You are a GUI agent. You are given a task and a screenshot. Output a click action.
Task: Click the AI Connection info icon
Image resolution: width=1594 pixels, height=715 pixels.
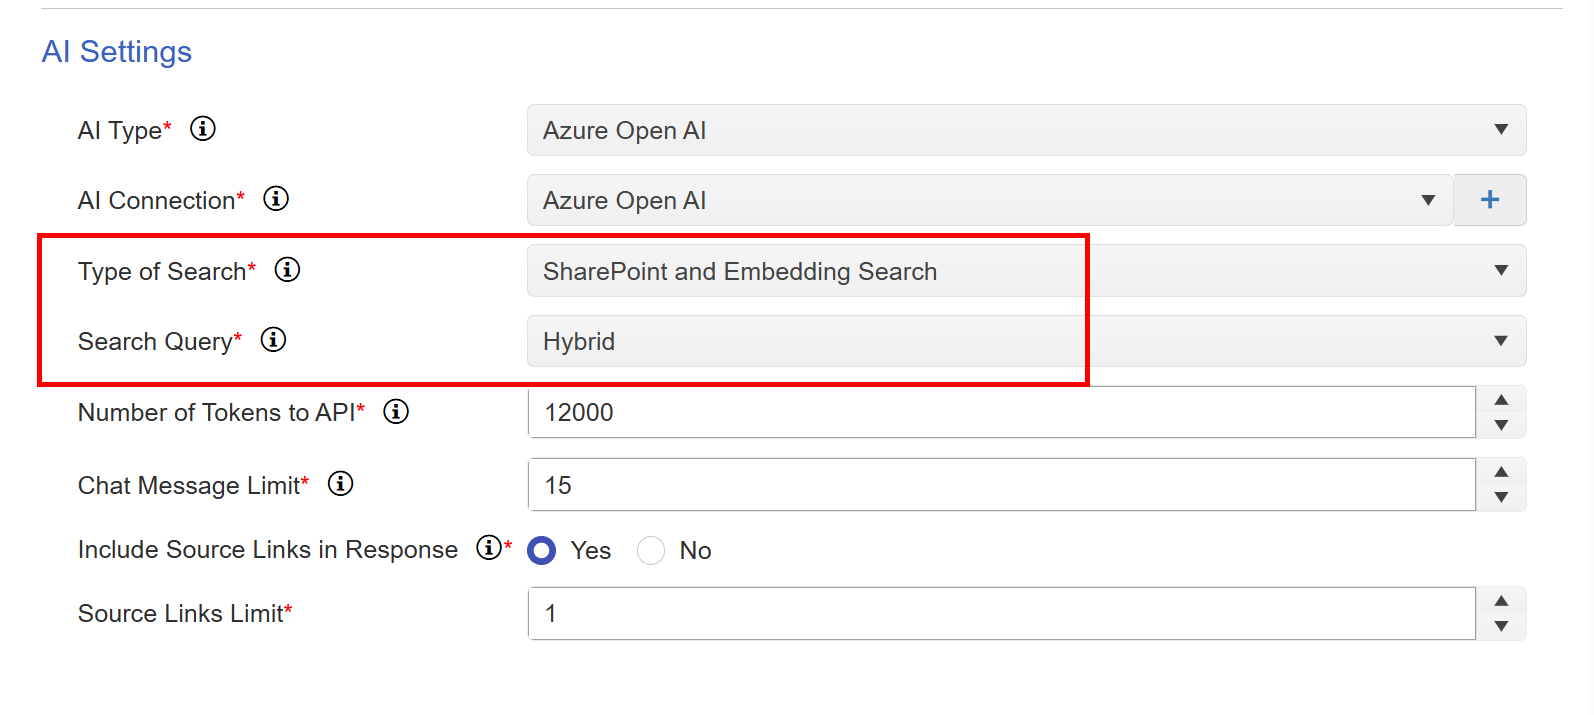(x=276, y=199)
